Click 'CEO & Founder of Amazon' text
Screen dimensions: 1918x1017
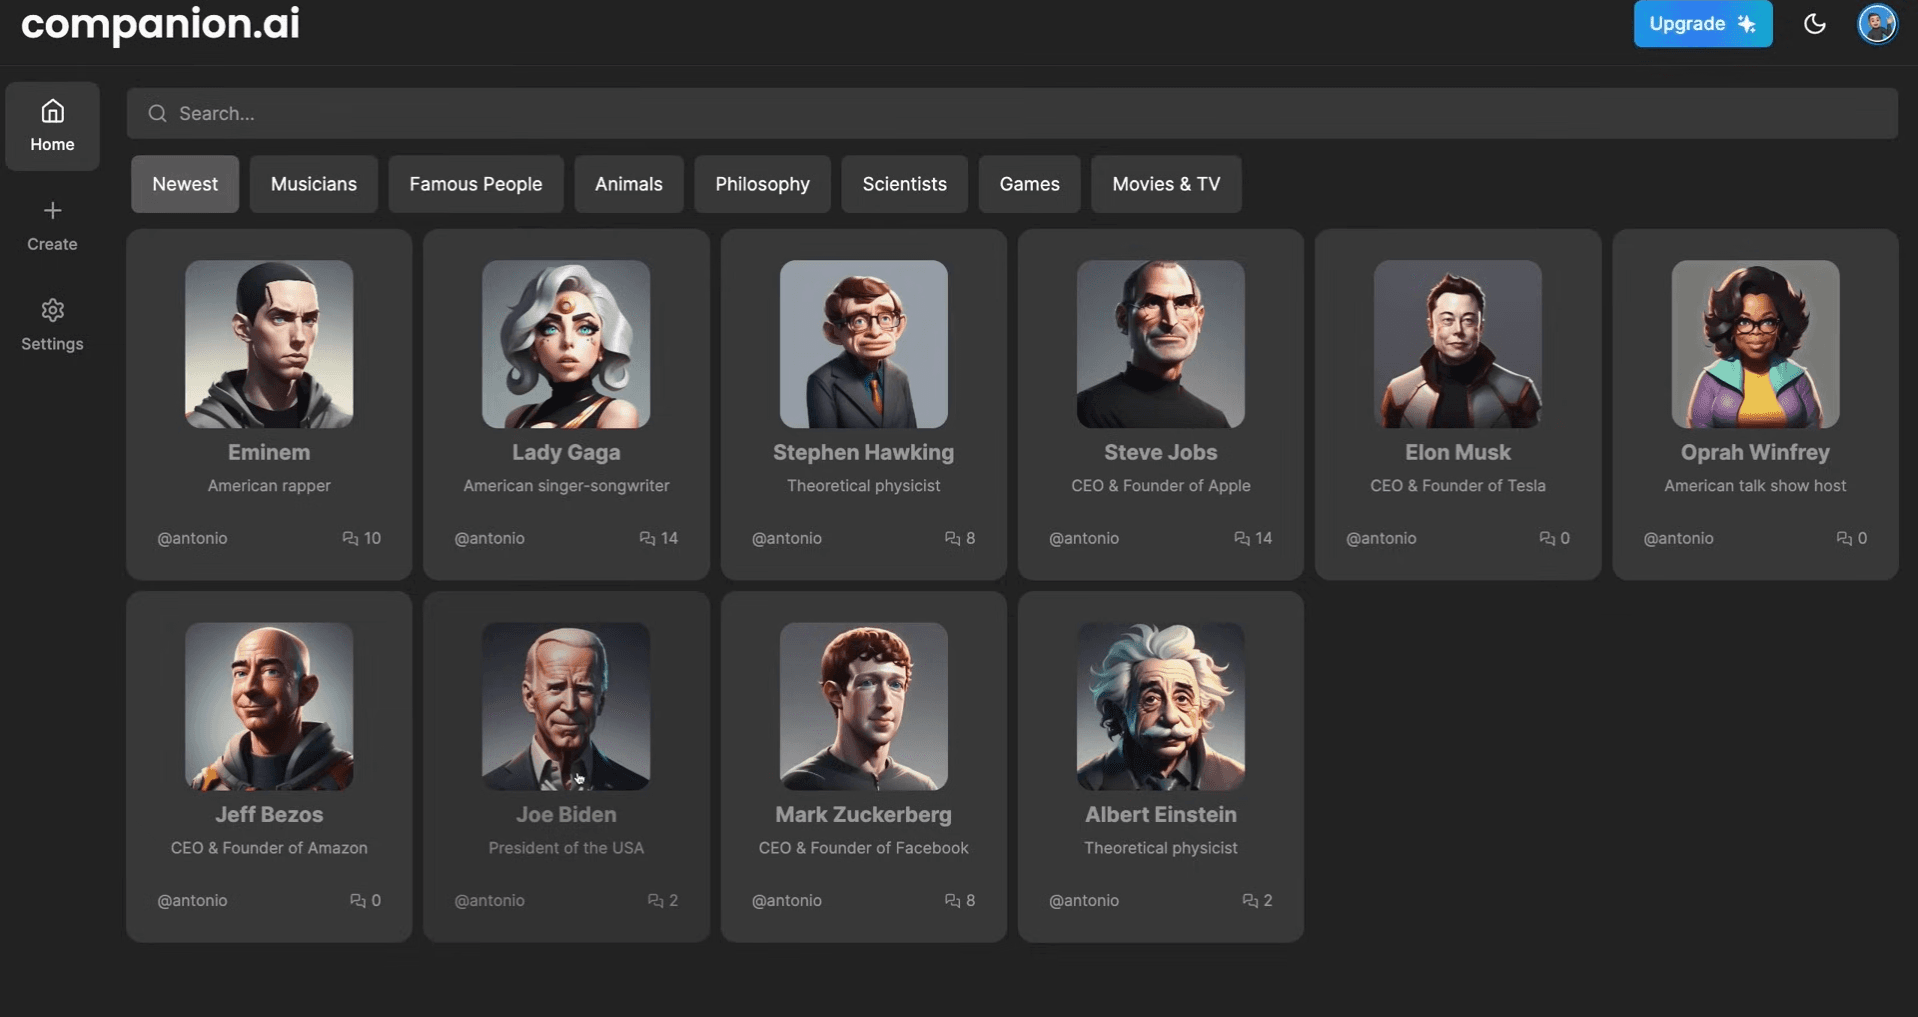coord(269,848)
